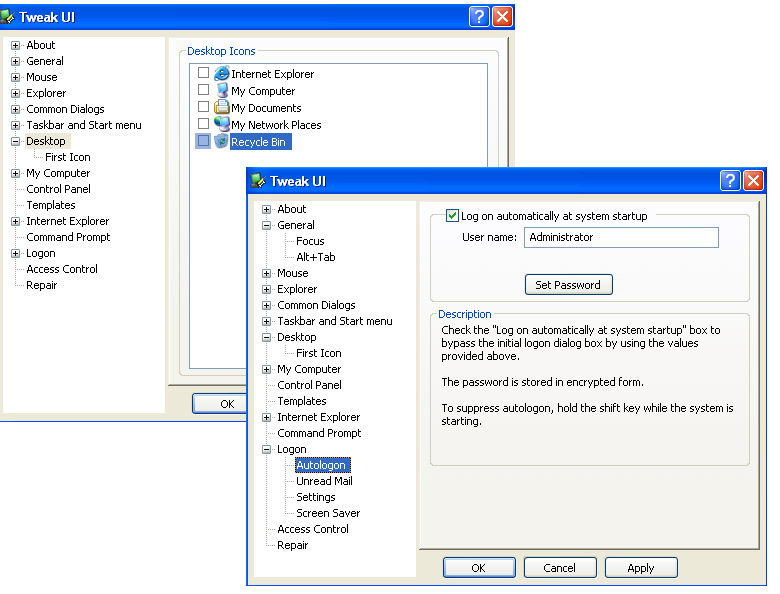Check the Internet Explorer desktop icon checkbox
This screenshot has height=594, width=780.
[203, 73]
